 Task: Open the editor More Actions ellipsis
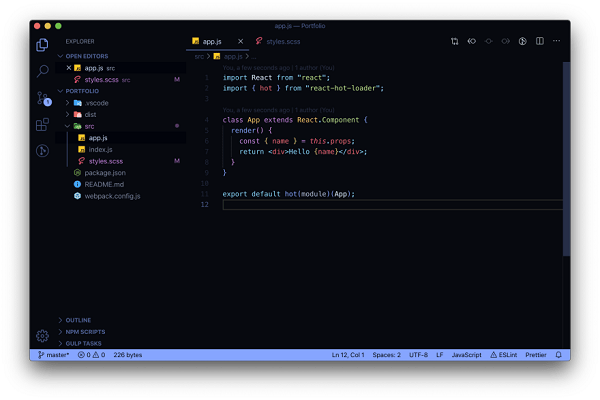tap(557, 41)
